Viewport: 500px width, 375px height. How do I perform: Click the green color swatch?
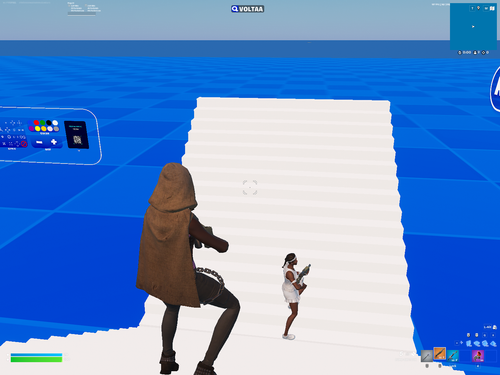[x=43, y=123]
